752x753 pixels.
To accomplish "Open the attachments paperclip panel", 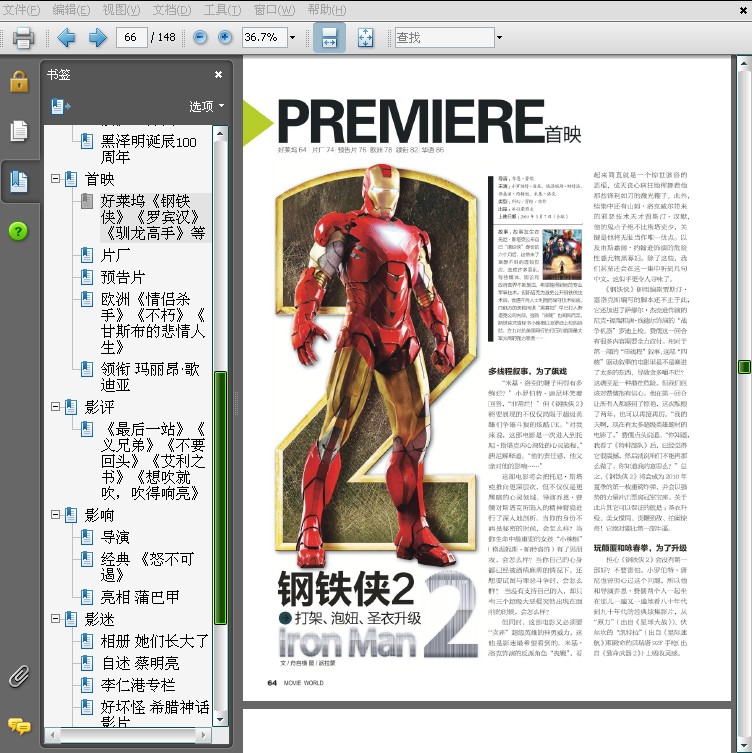I will [x=19, y=676].
